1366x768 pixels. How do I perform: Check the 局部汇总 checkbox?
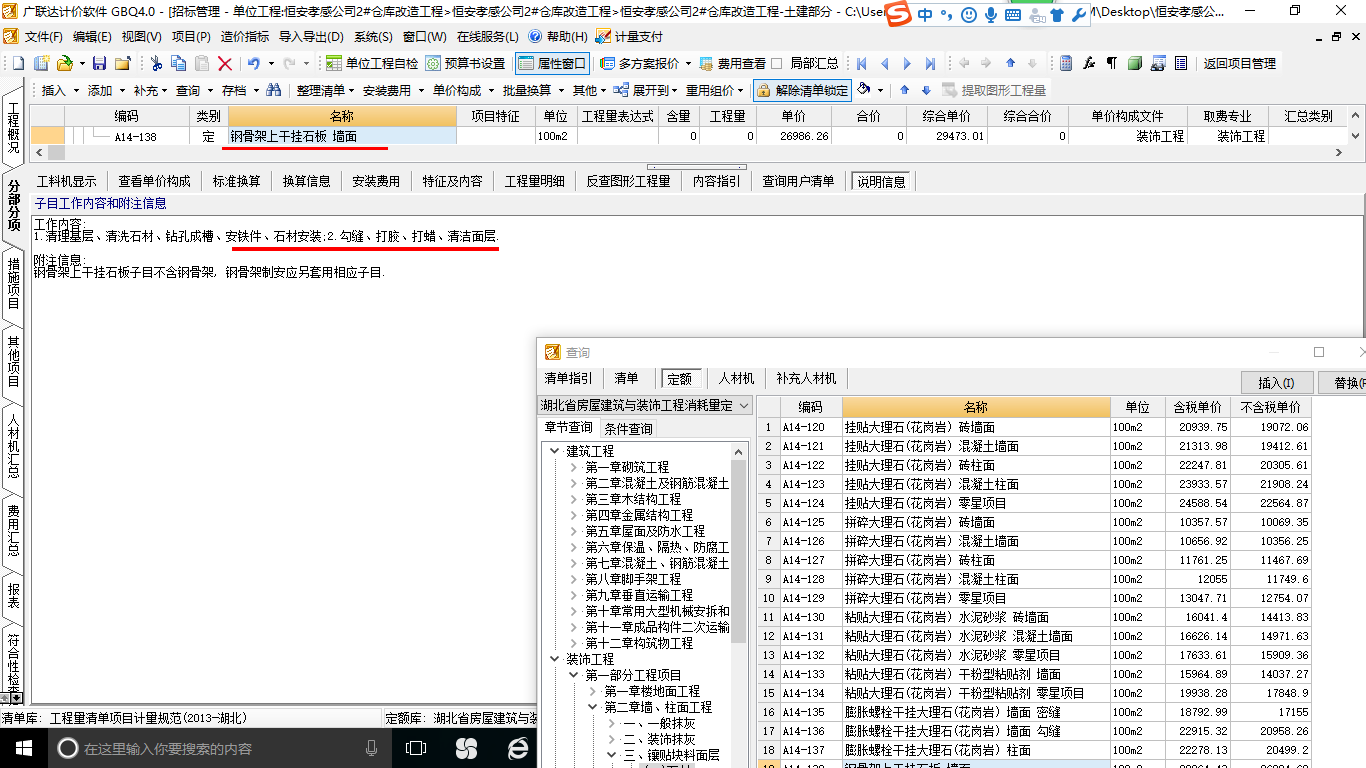776,63
